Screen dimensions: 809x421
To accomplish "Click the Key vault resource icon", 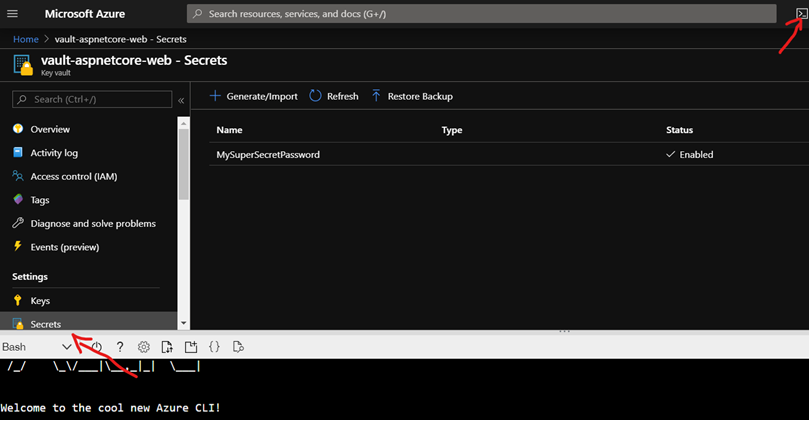I will 23,66.
